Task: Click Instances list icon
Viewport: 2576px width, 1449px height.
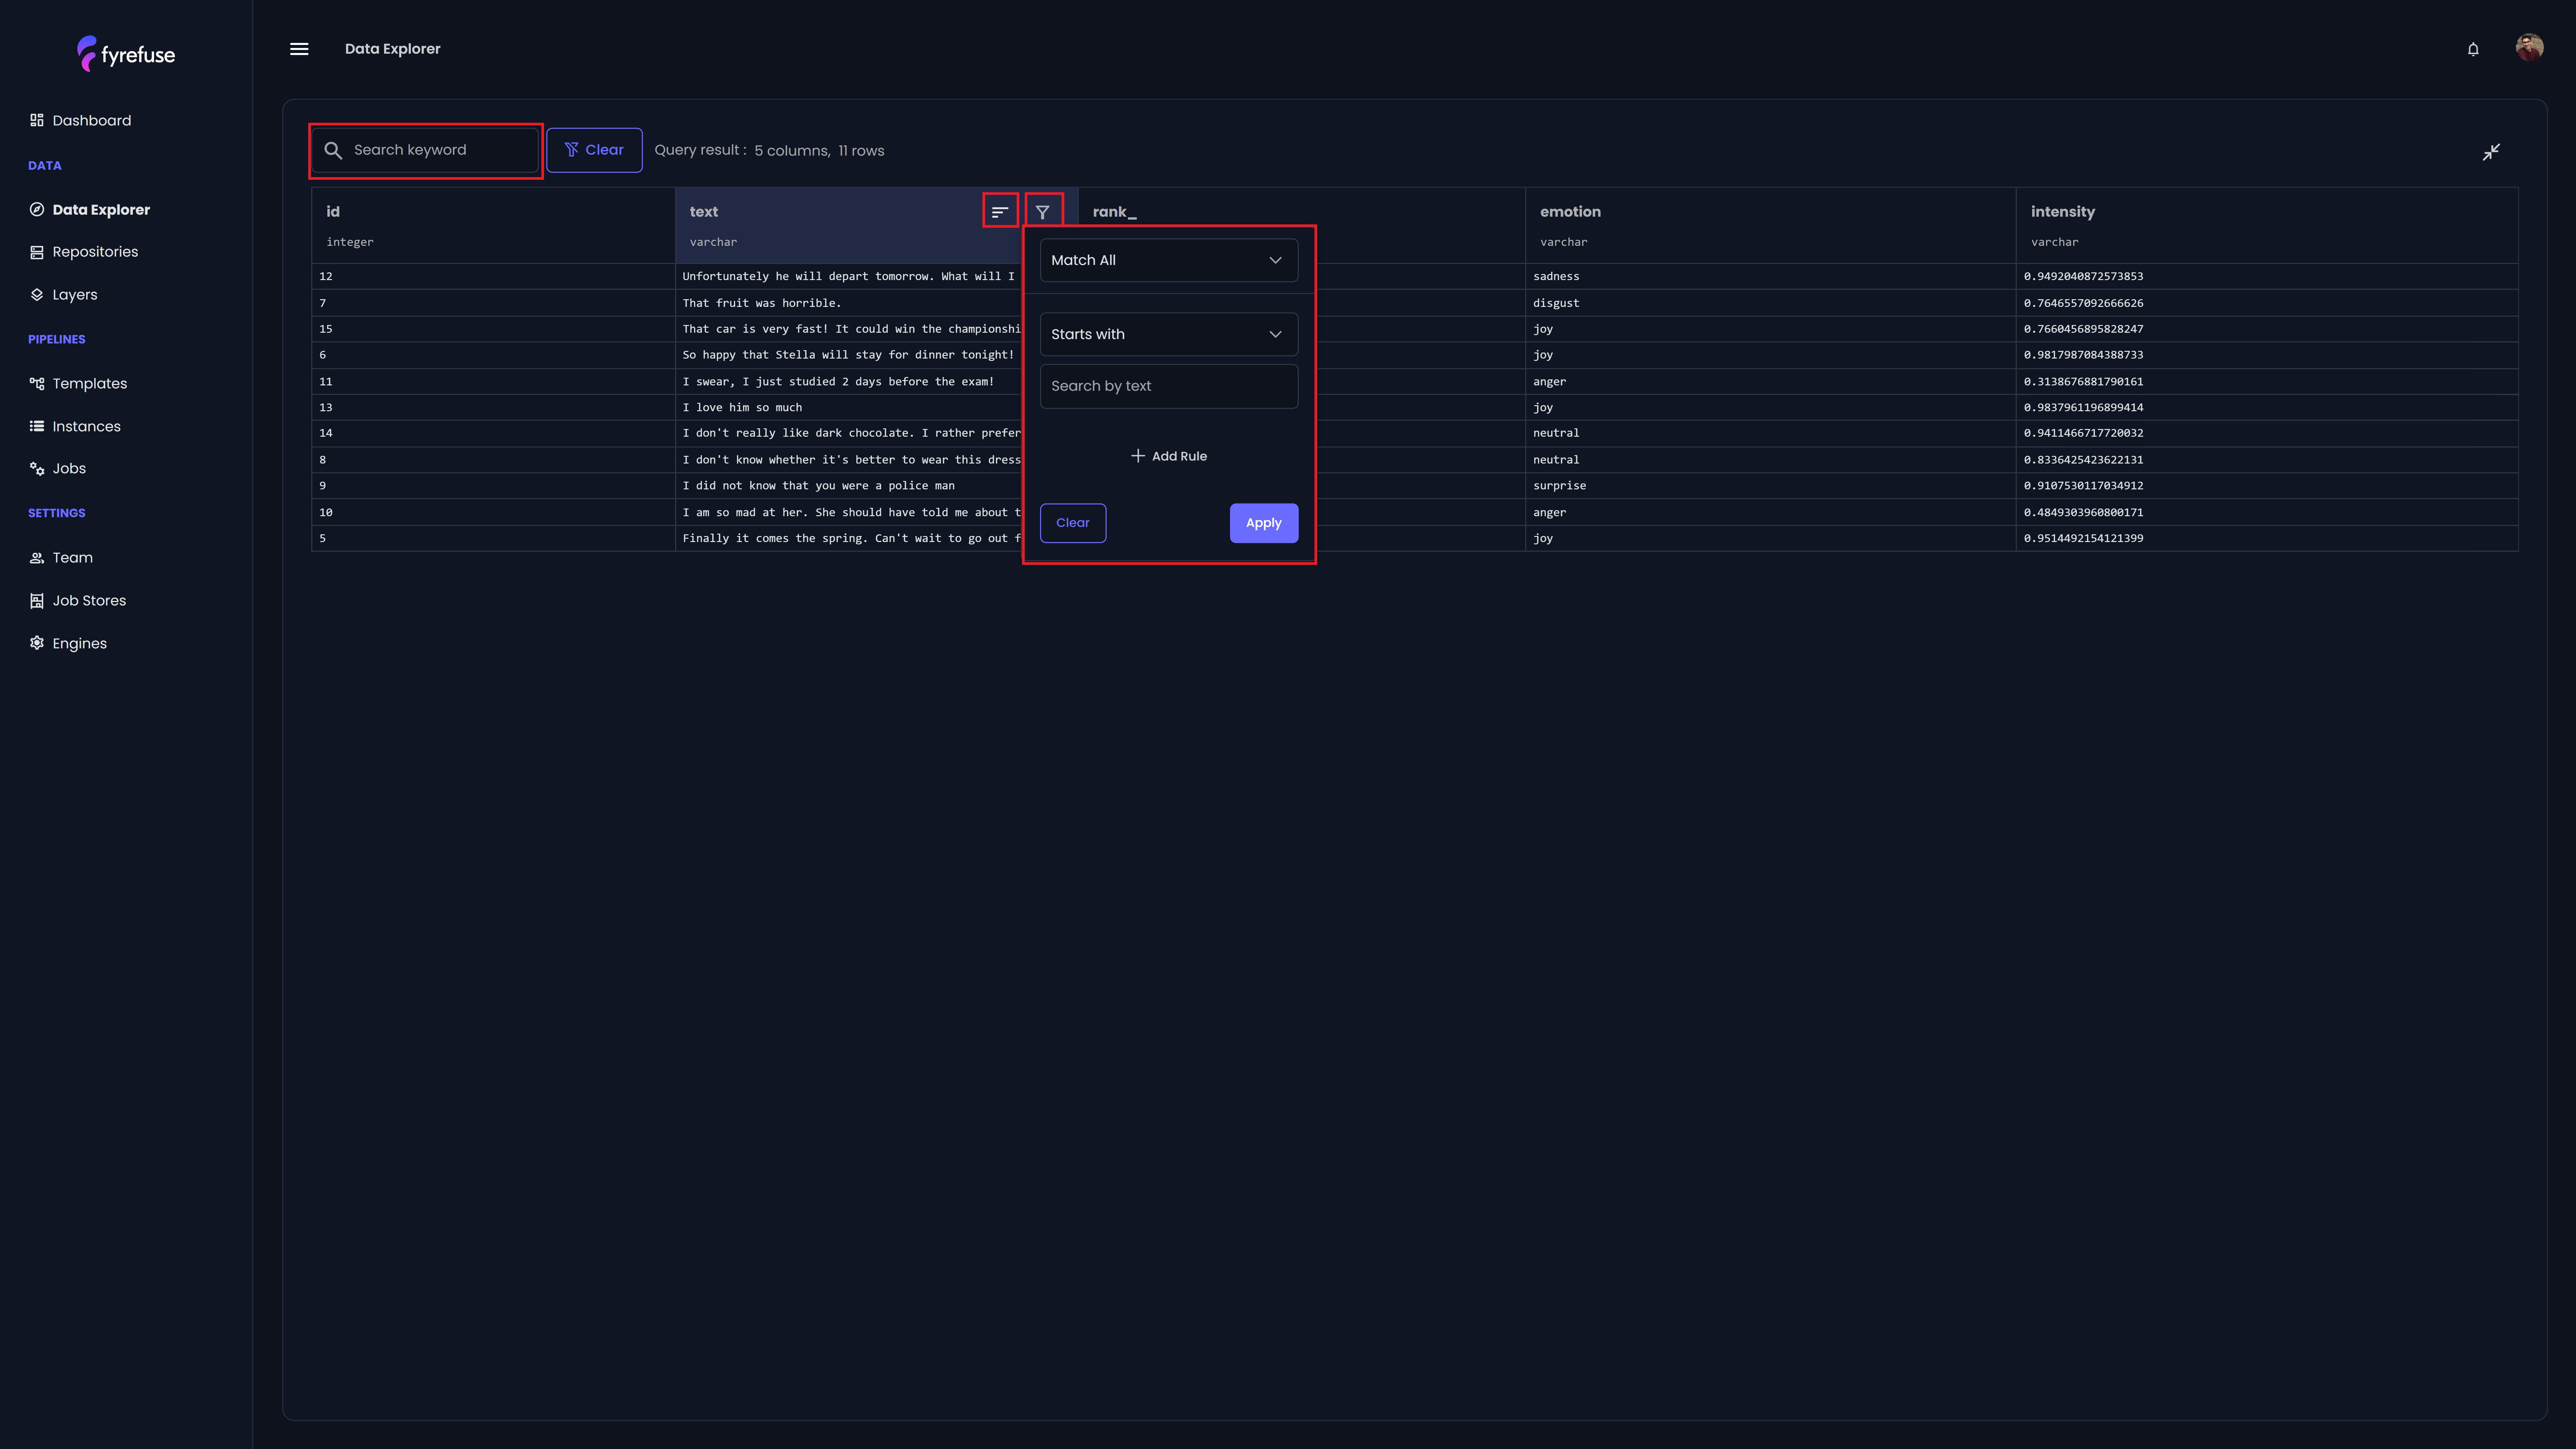Action: click(37, 426)
